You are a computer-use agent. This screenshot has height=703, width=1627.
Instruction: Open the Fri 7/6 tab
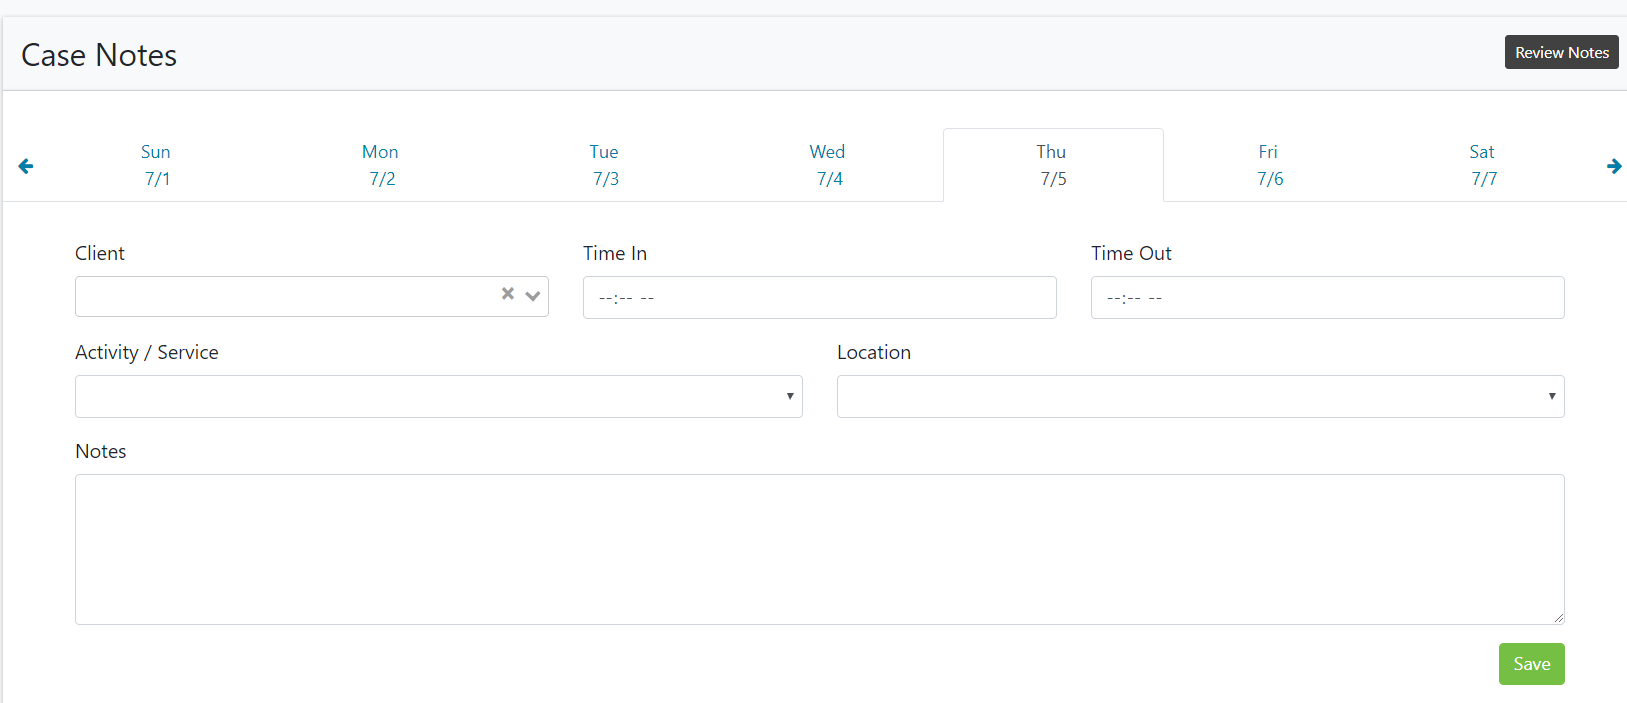(x=1269, y=165)
